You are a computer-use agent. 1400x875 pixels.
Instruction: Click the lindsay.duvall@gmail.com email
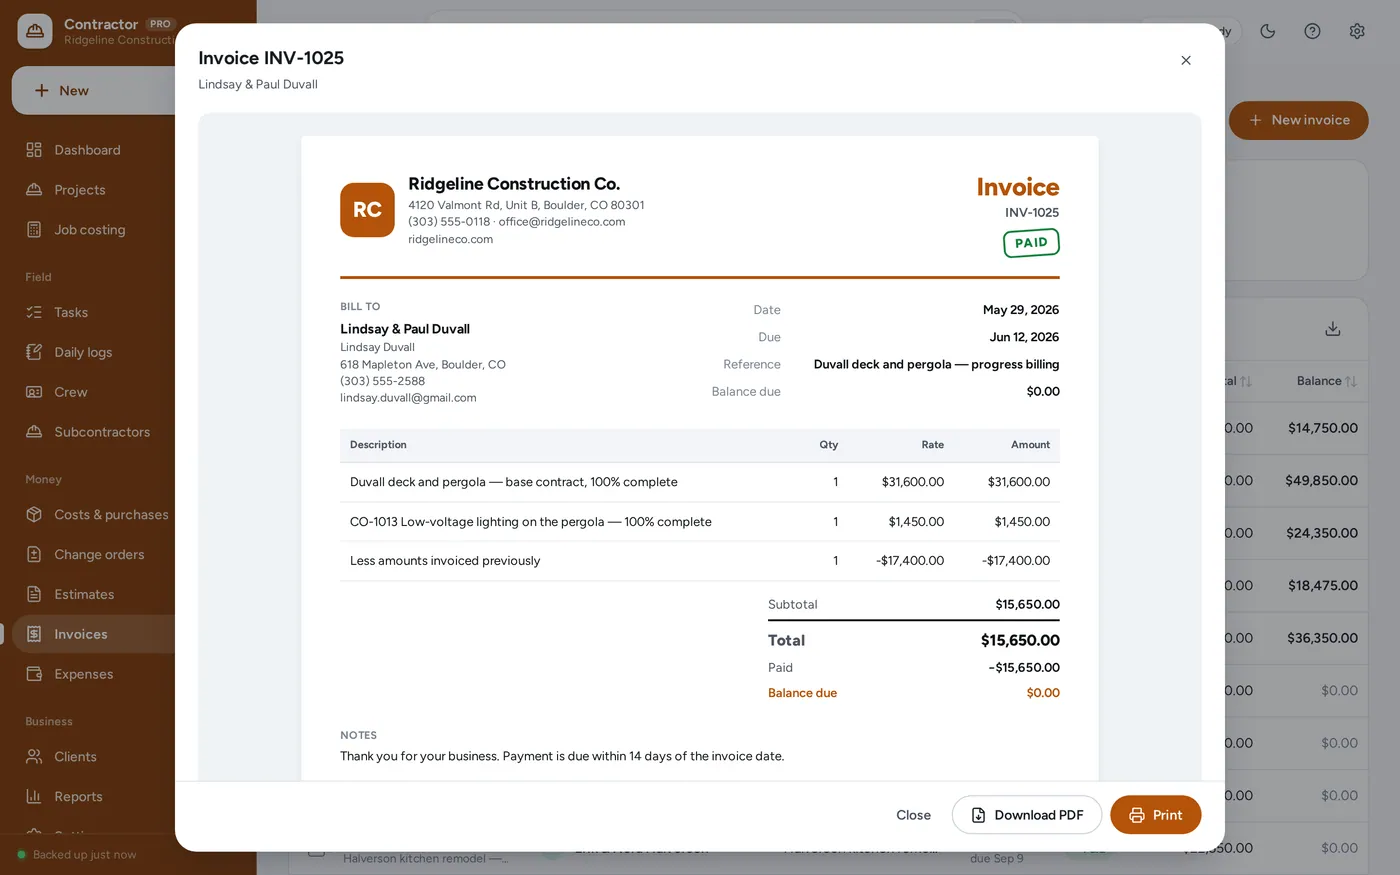click(408, 398)
